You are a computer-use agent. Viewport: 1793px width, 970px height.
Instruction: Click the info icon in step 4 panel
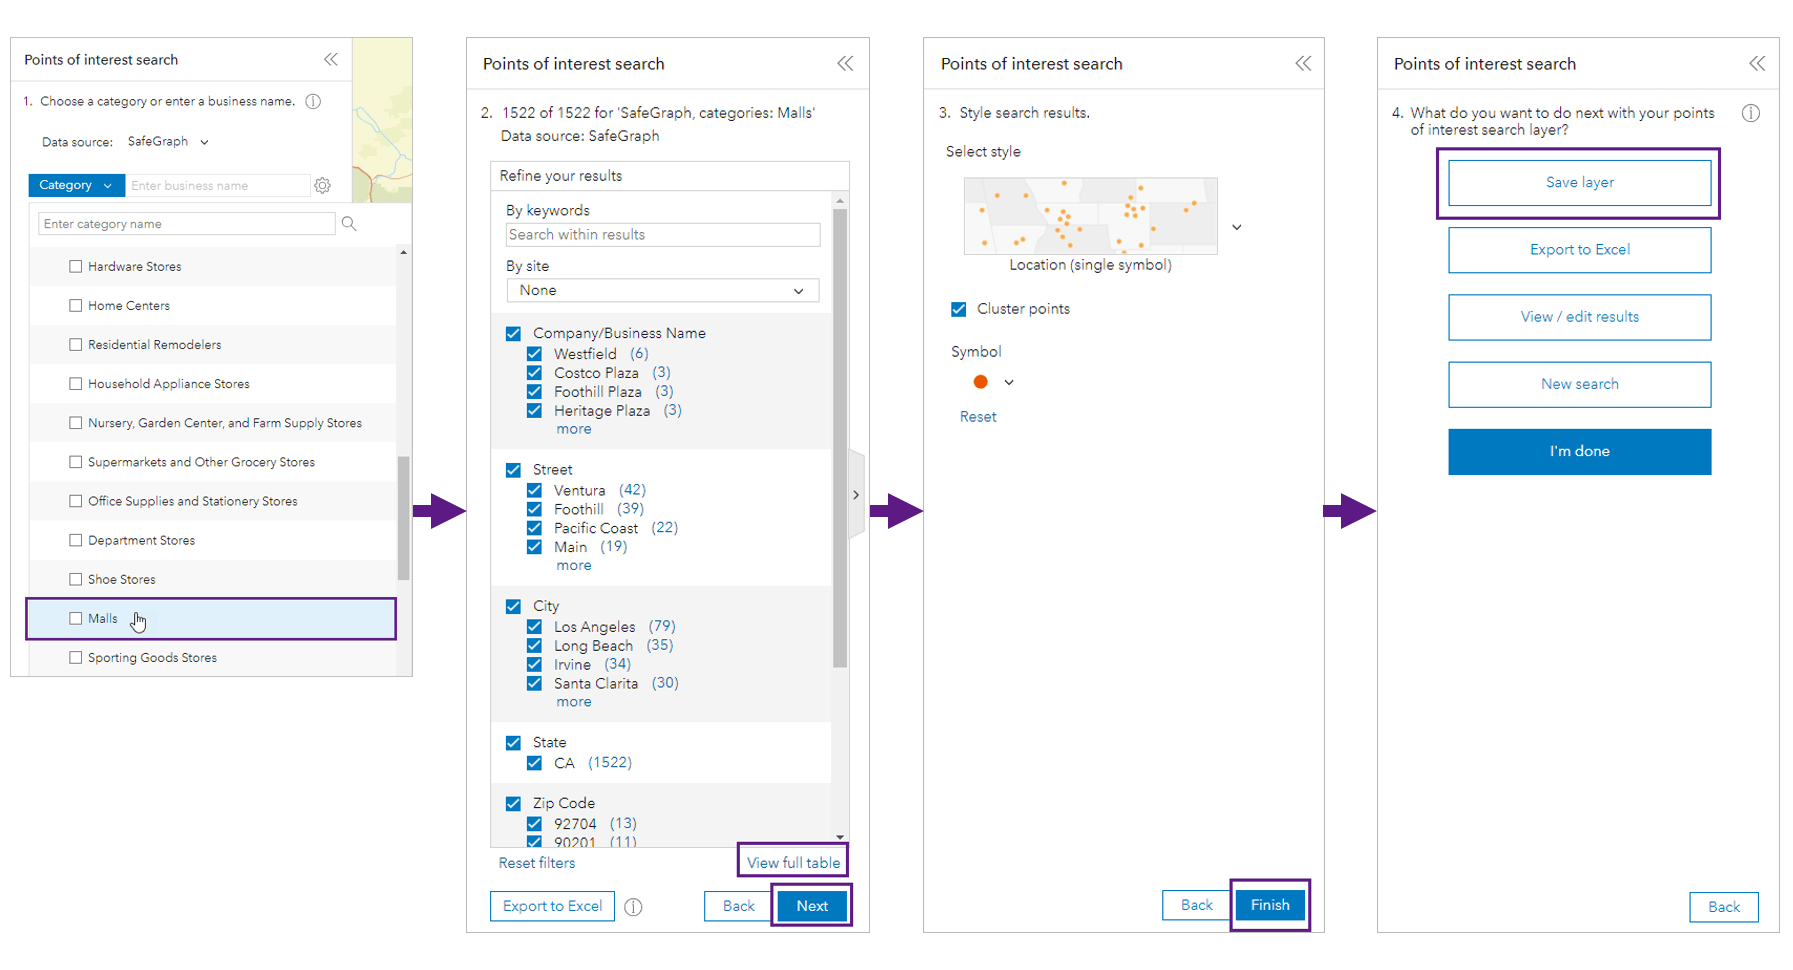point(1751,113)
